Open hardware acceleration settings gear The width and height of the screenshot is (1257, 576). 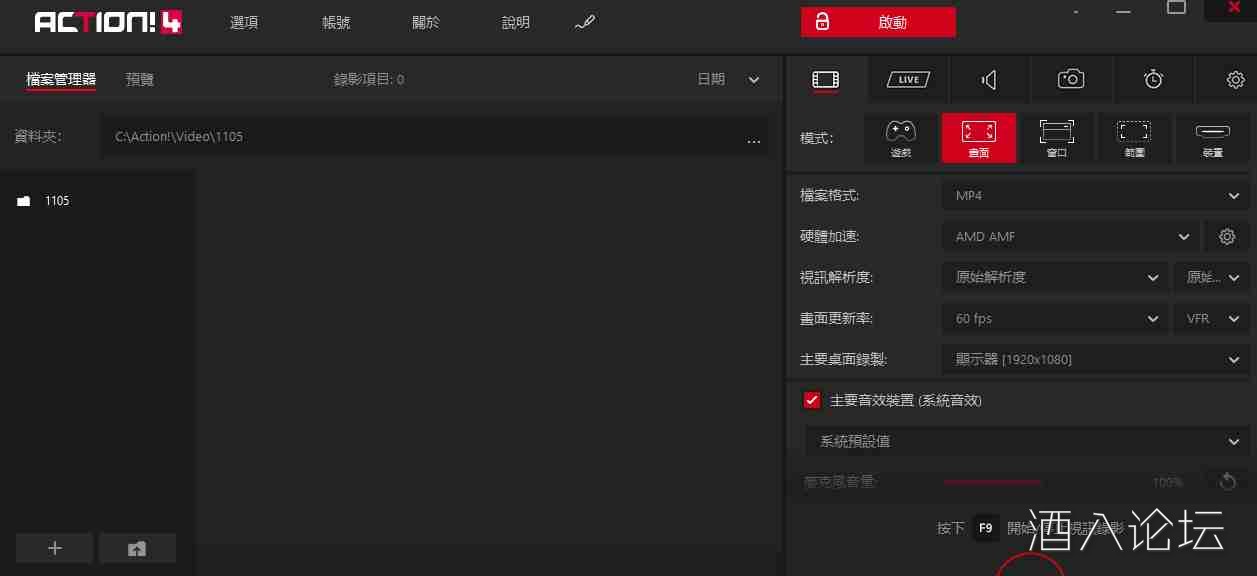pos(1227,237)
